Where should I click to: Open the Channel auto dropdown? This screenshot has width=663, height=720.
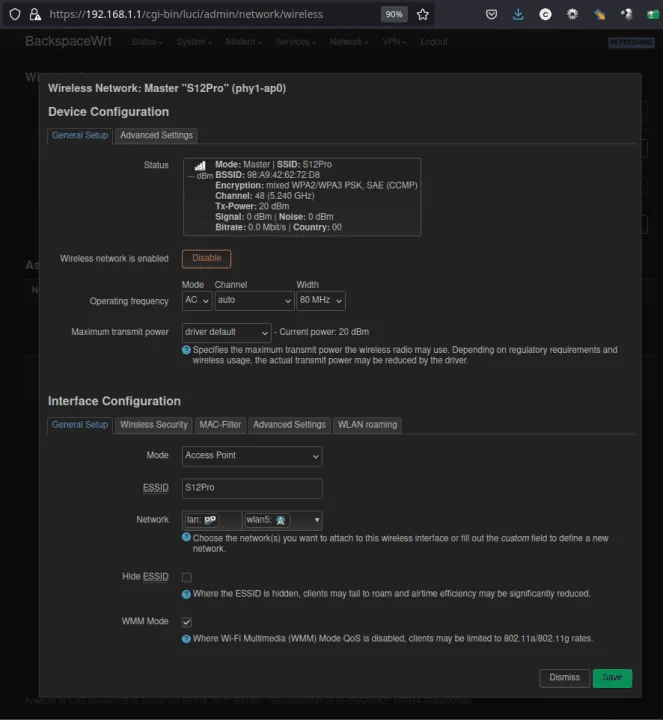pyautogui.click(x=254, y=301)
